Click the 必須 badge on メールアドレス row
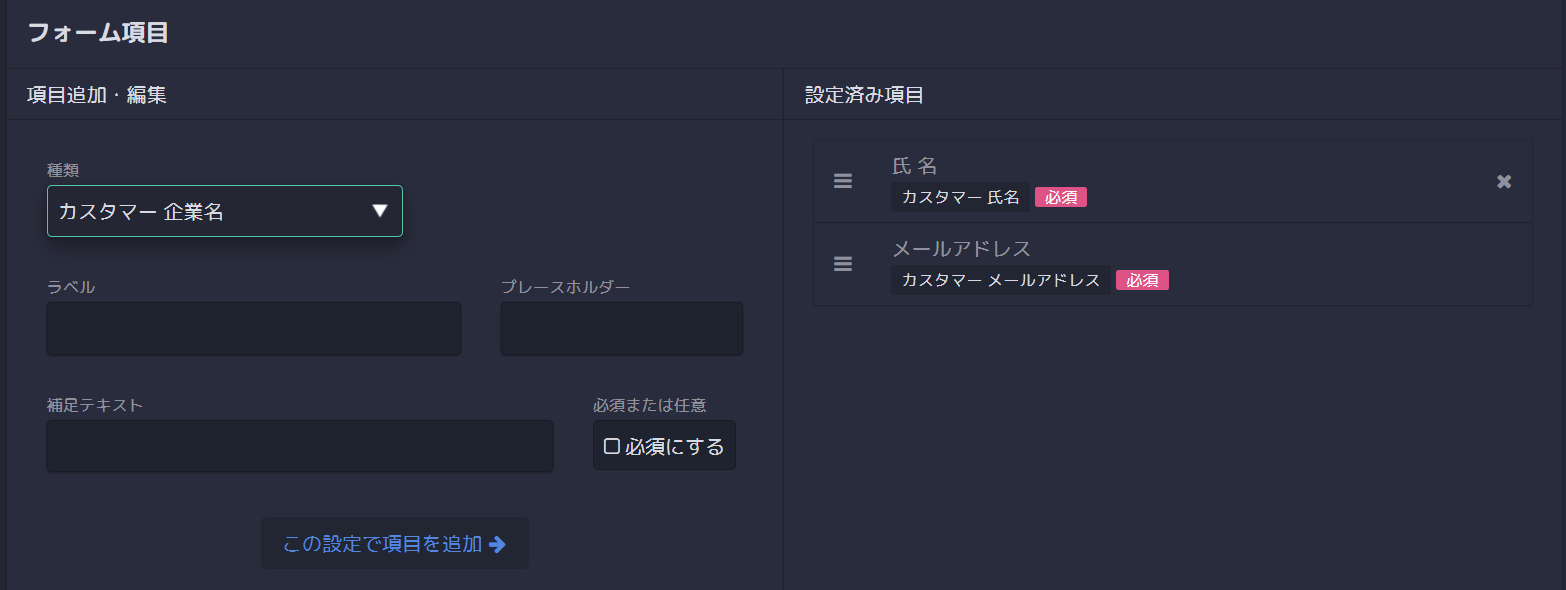The image size is (1566, 590). tap(1143, 281)
